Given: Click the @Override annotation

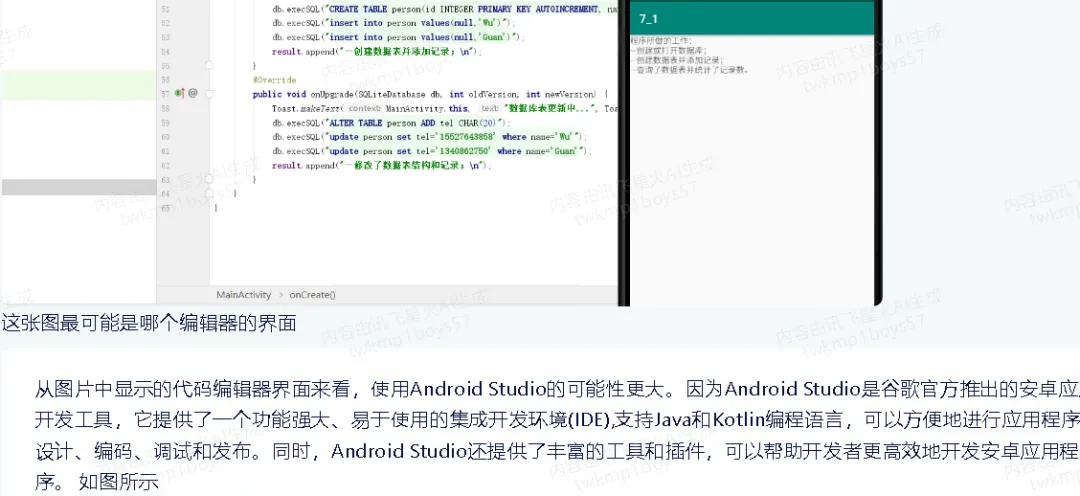Looking at the screenshot, I should tap(274, 80).
